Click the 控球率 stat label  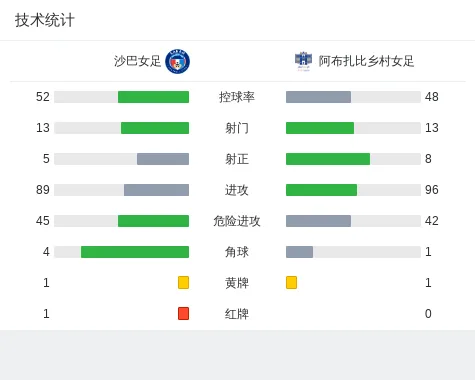click(237, 97)
